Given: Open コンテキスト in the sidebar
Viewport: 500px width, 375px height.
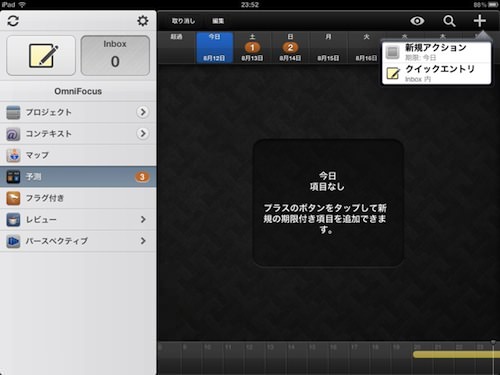Looking at the screenshot, I should (78, 134).
